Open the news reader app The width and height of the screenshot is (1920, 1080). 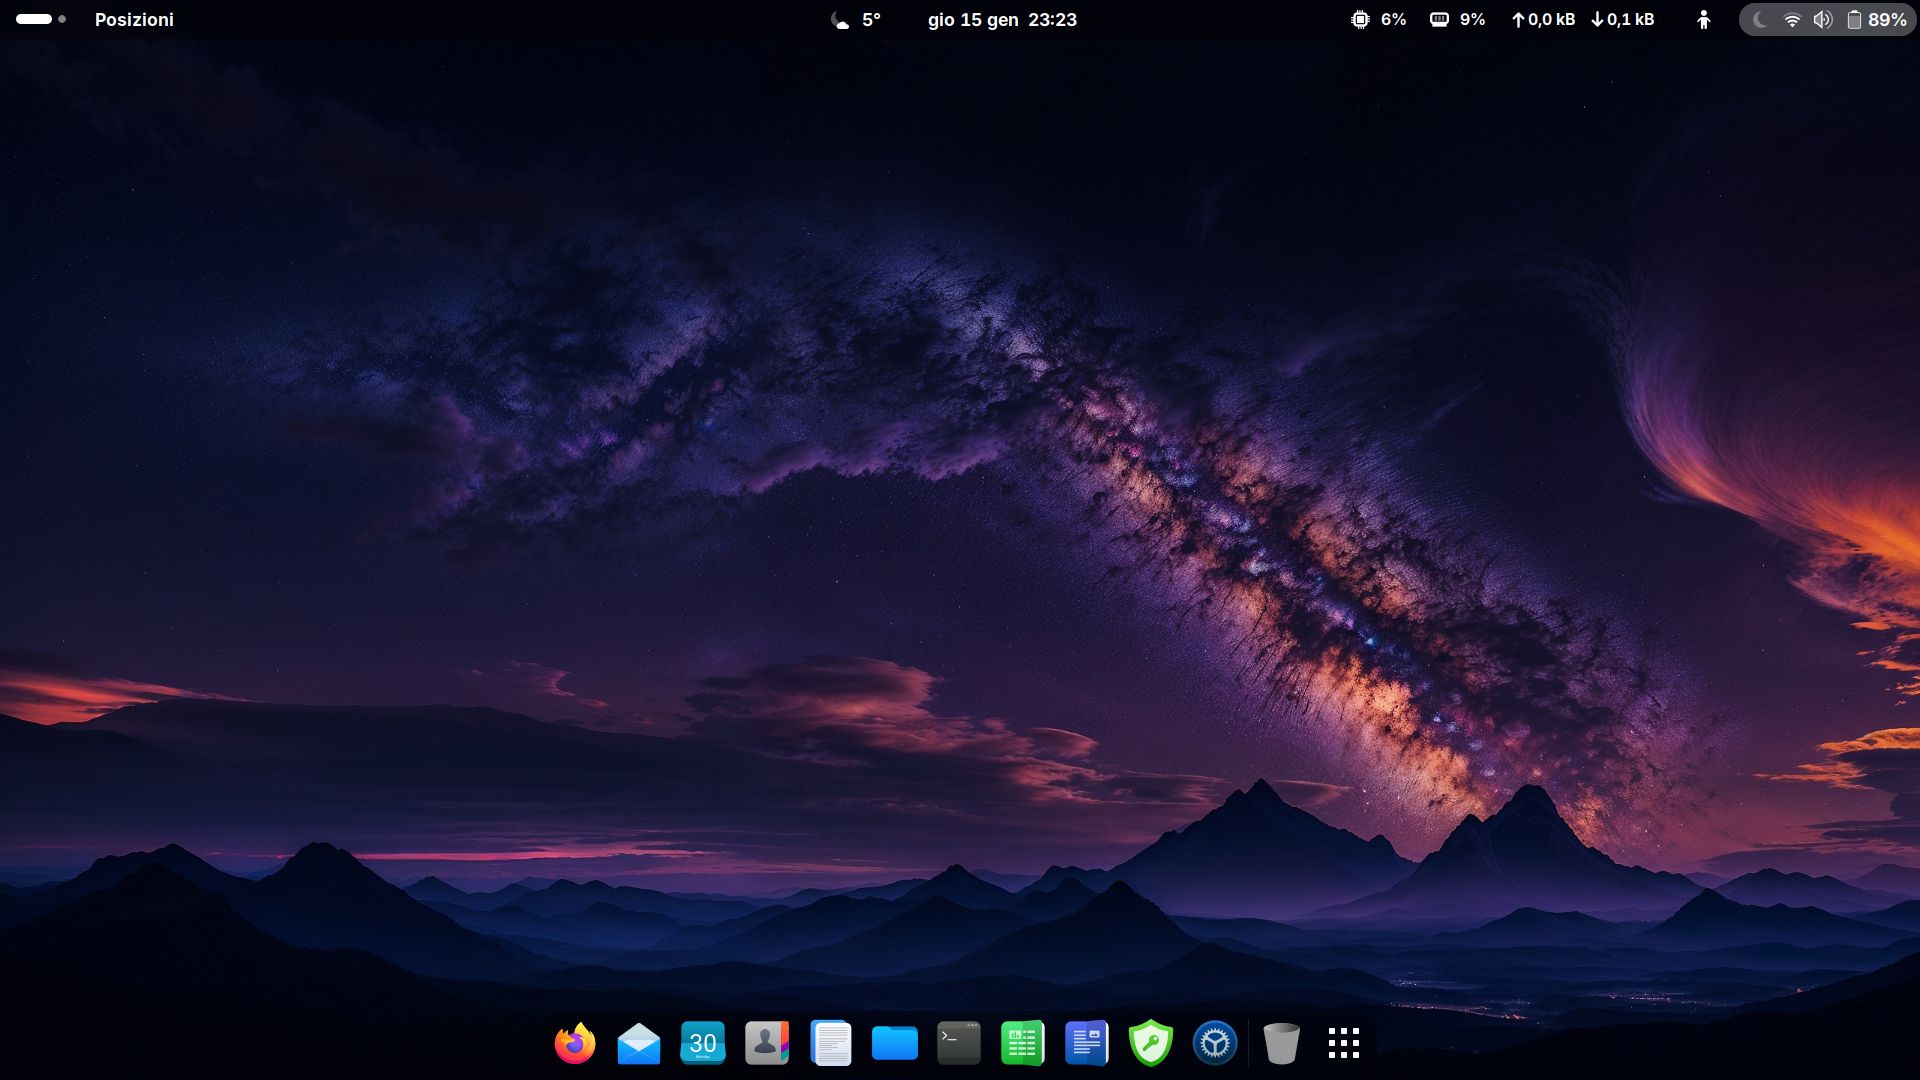pos(1087,1043)
